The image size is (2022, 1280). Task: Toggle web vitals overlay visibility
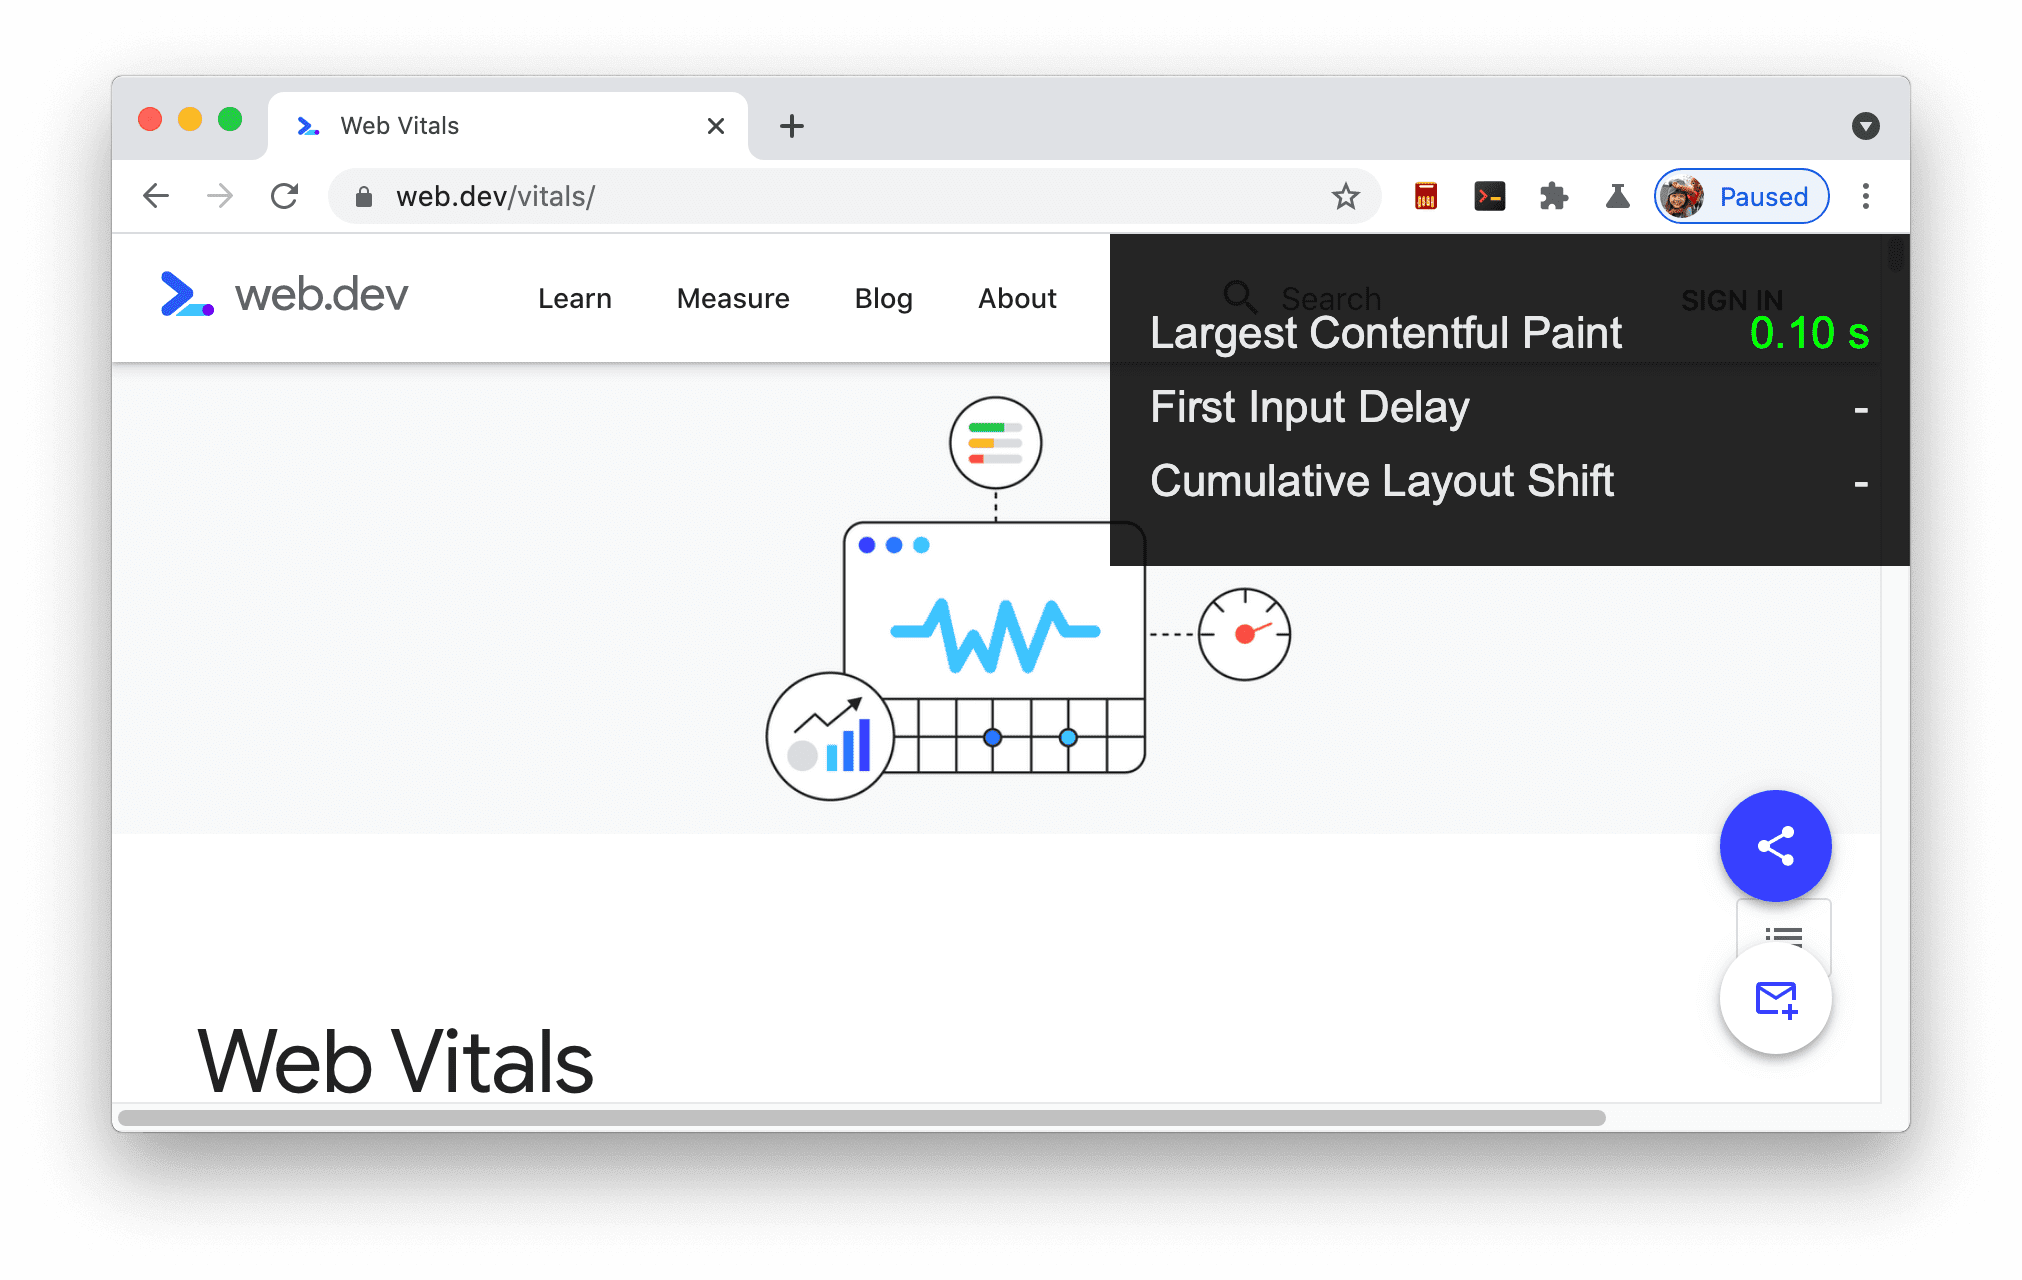tap(1617, 196)
